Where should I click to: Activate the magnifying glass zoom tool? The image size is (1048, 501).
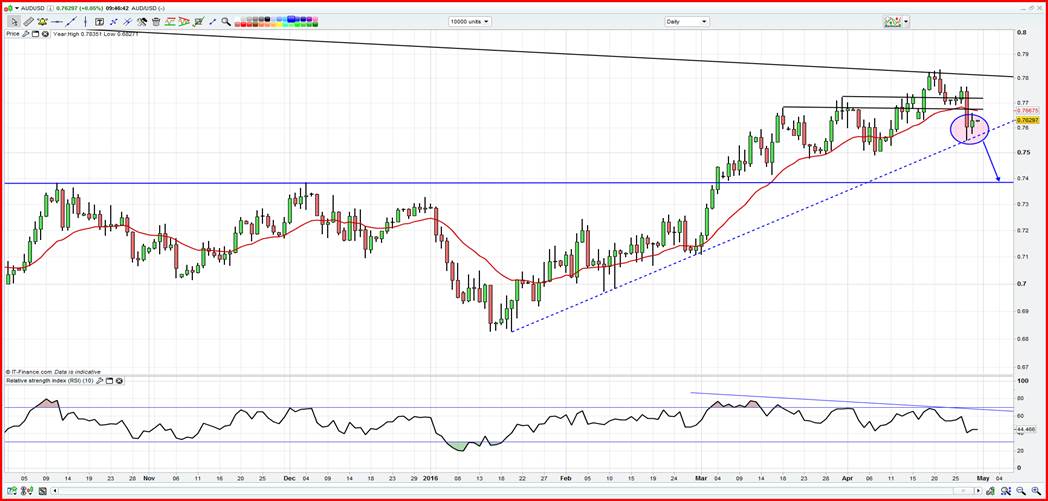pyautogui.click(x=226, y=21)
